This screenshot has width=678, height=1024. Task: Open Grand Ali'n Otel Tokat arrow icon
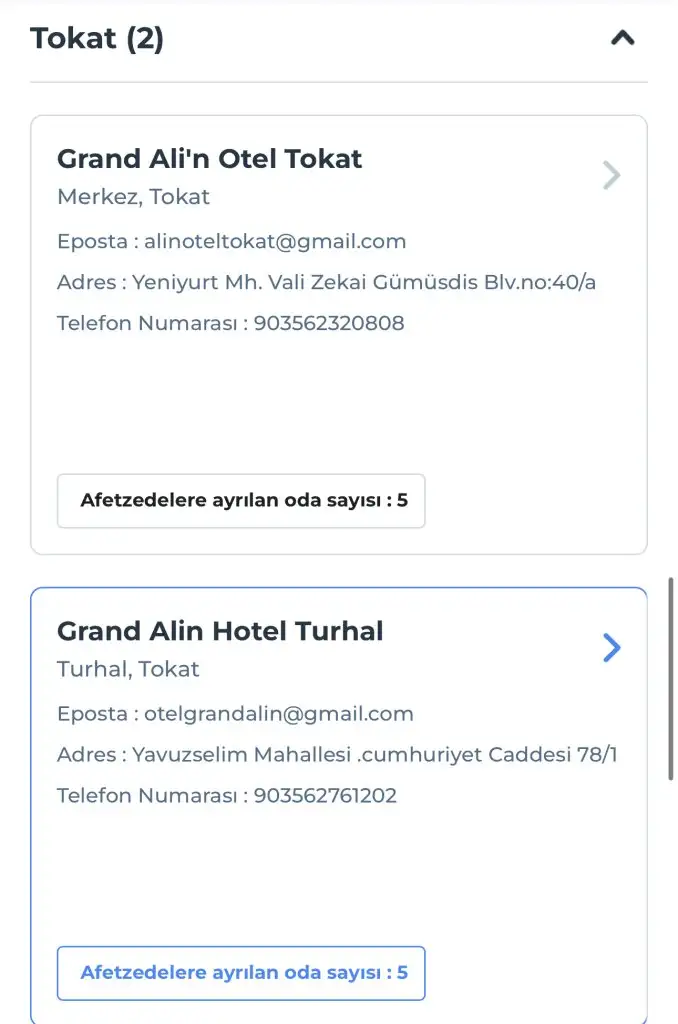612,176
